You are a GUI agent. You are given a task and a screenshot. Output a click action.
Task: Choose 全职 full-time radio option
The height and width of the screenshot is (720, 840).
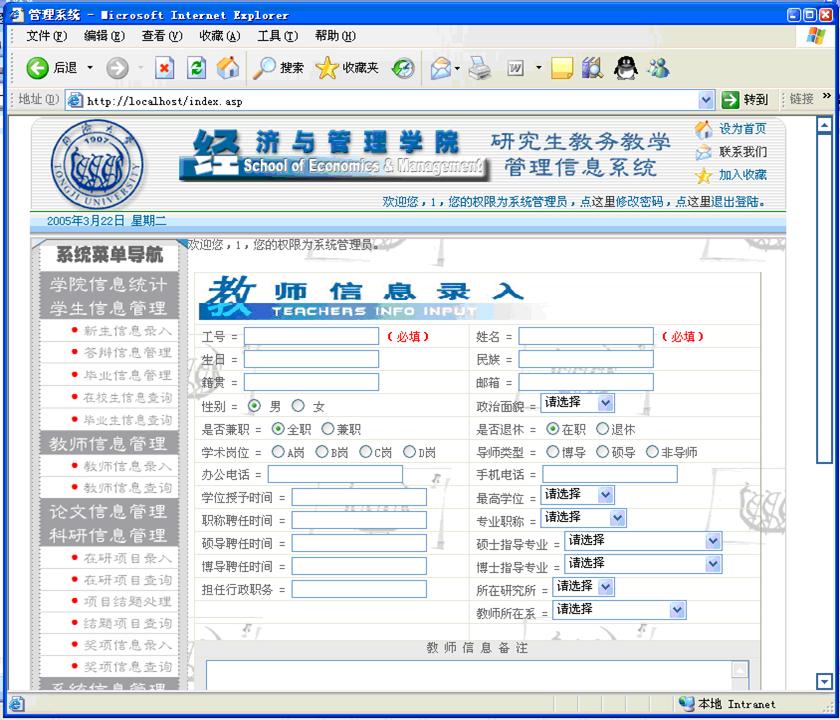pos(278,429)
